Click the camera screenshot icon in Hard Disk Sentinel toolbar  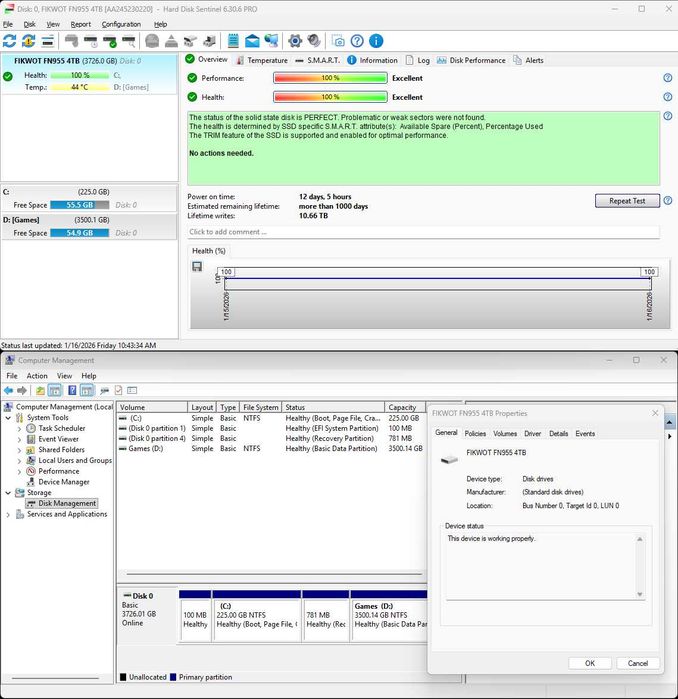[338, 41]
